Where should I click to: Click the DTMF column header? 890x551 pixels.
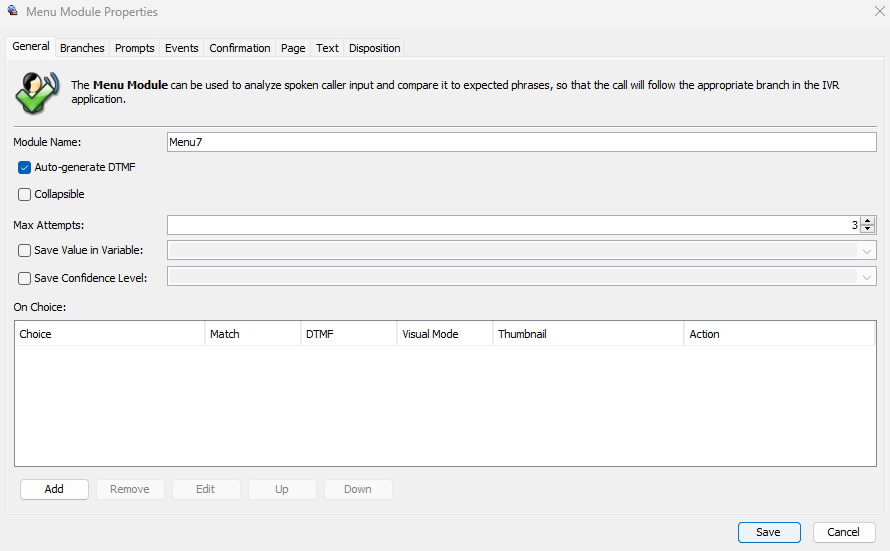[x=349, y=334]
